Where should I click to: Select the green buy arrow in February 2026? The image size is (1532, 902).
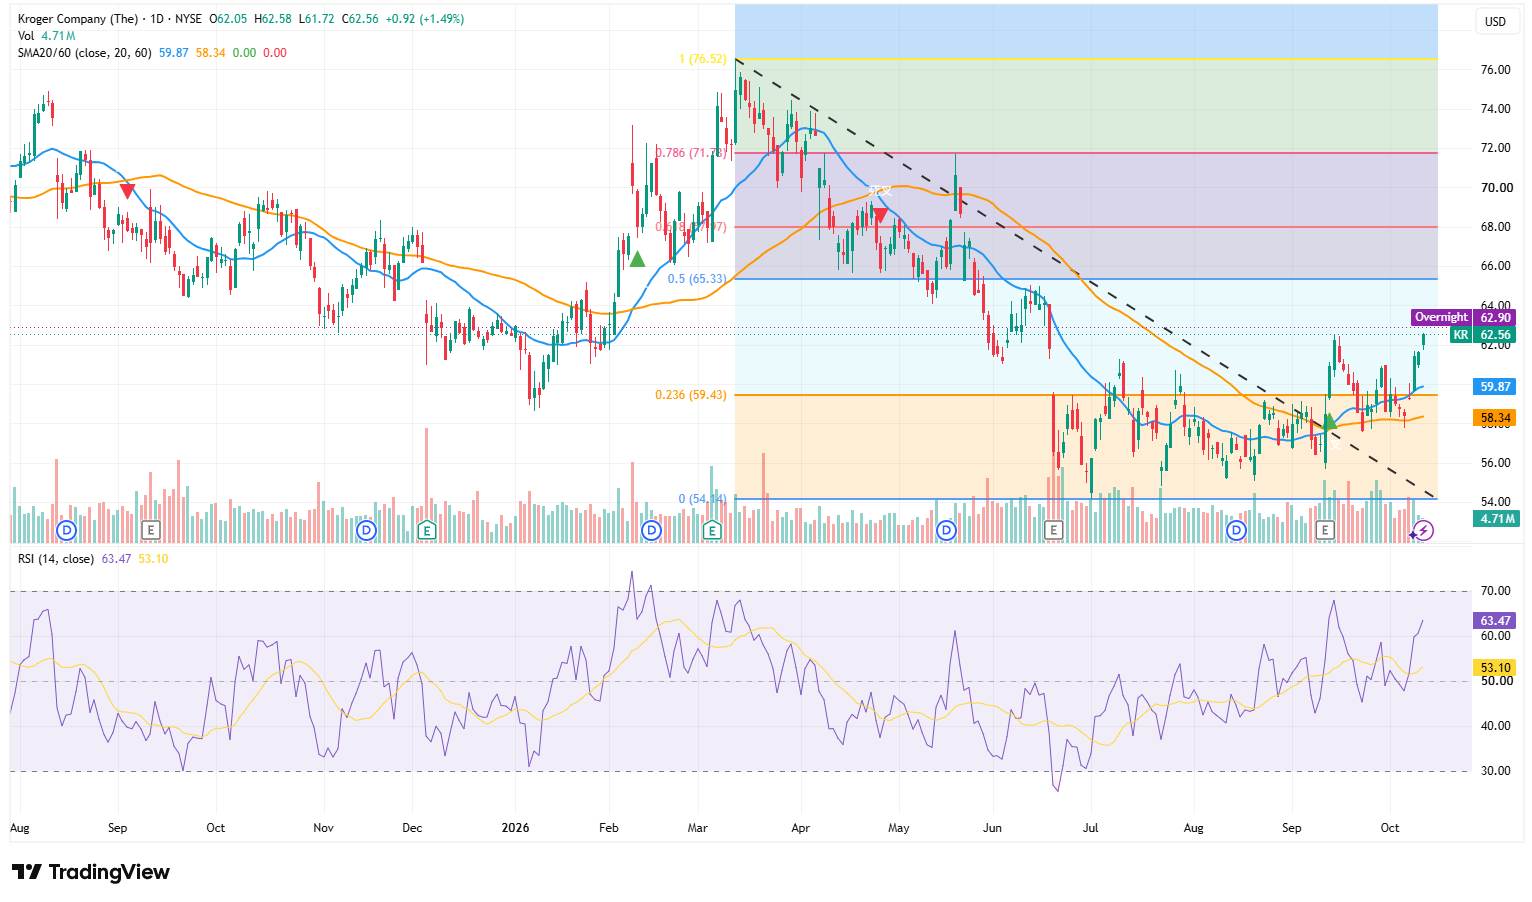[x=637, y=259]
